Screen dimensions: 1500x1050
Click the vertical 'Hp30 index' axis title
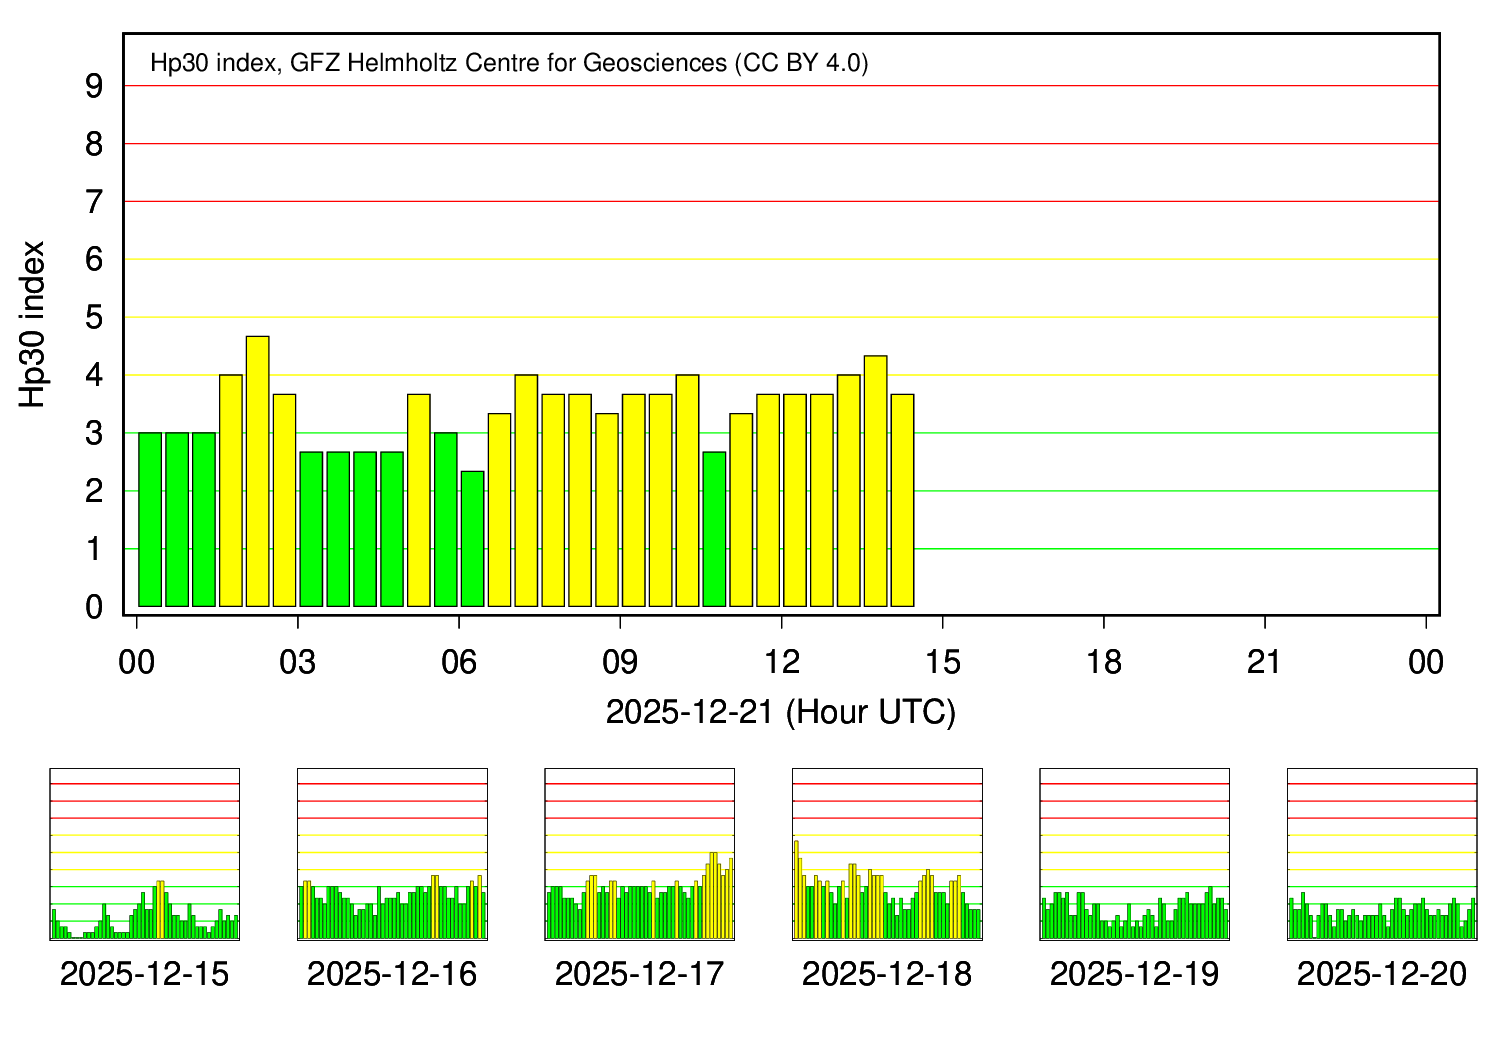33,324
